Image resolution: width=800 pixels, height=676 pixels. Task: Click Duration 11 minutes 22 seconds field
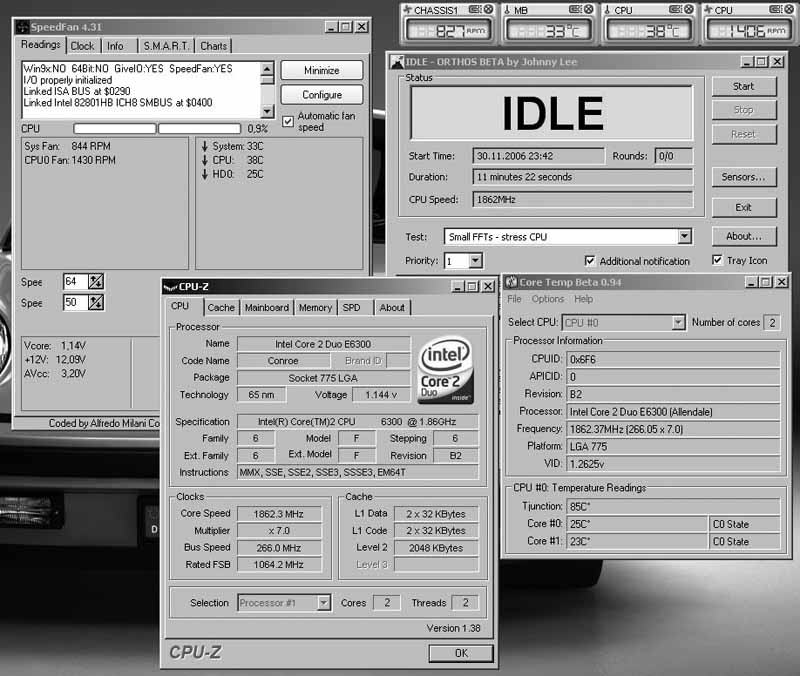[x=583, y=177]
